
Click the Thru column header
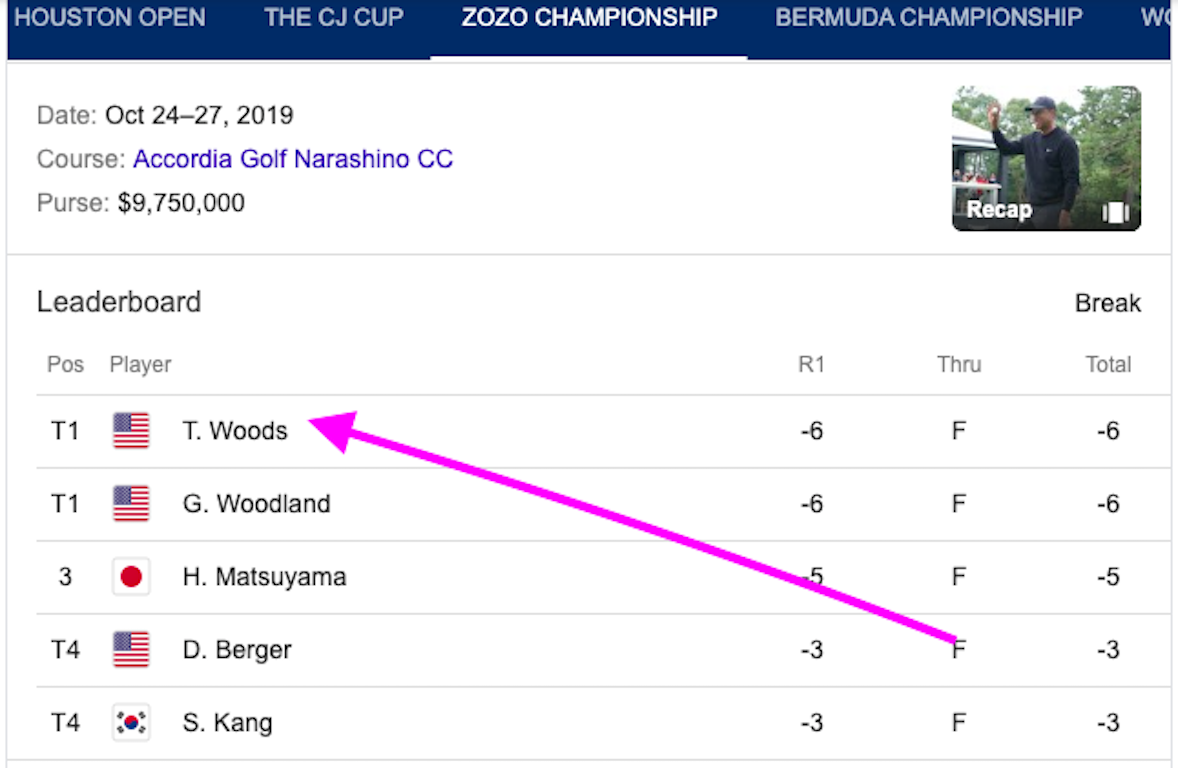tap(959, 364)
